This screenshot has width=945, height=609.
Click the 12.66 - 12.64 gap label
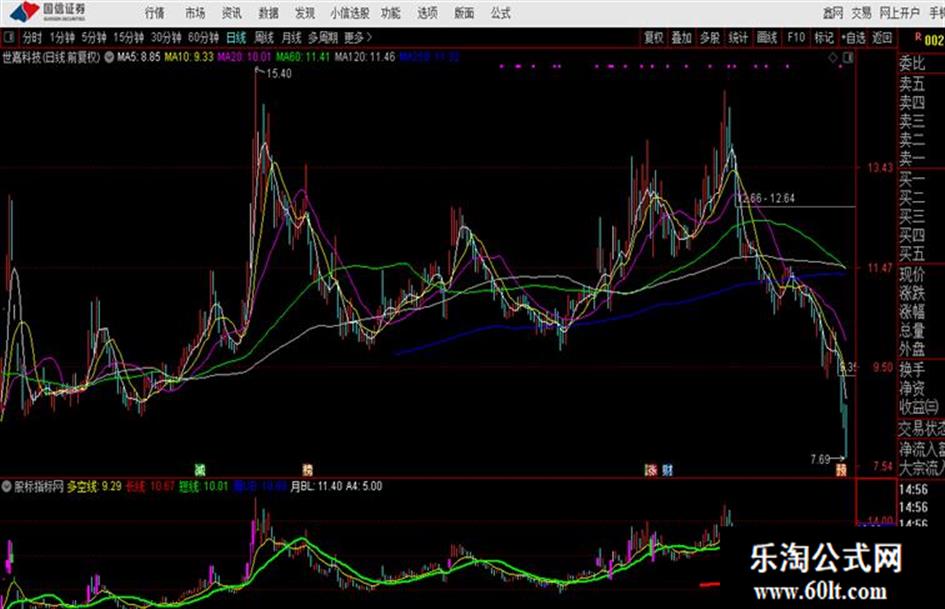(766, 198)
